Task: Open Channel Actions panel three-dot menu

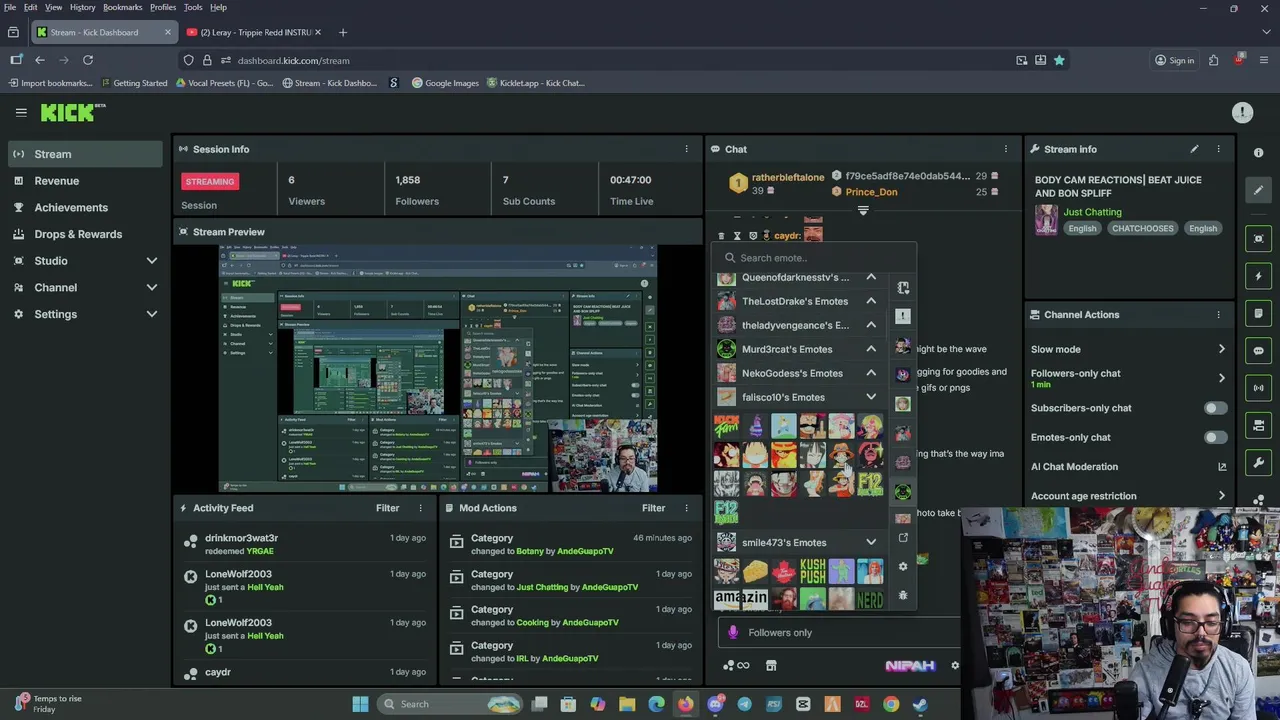Action: (x=1218, y=314)
